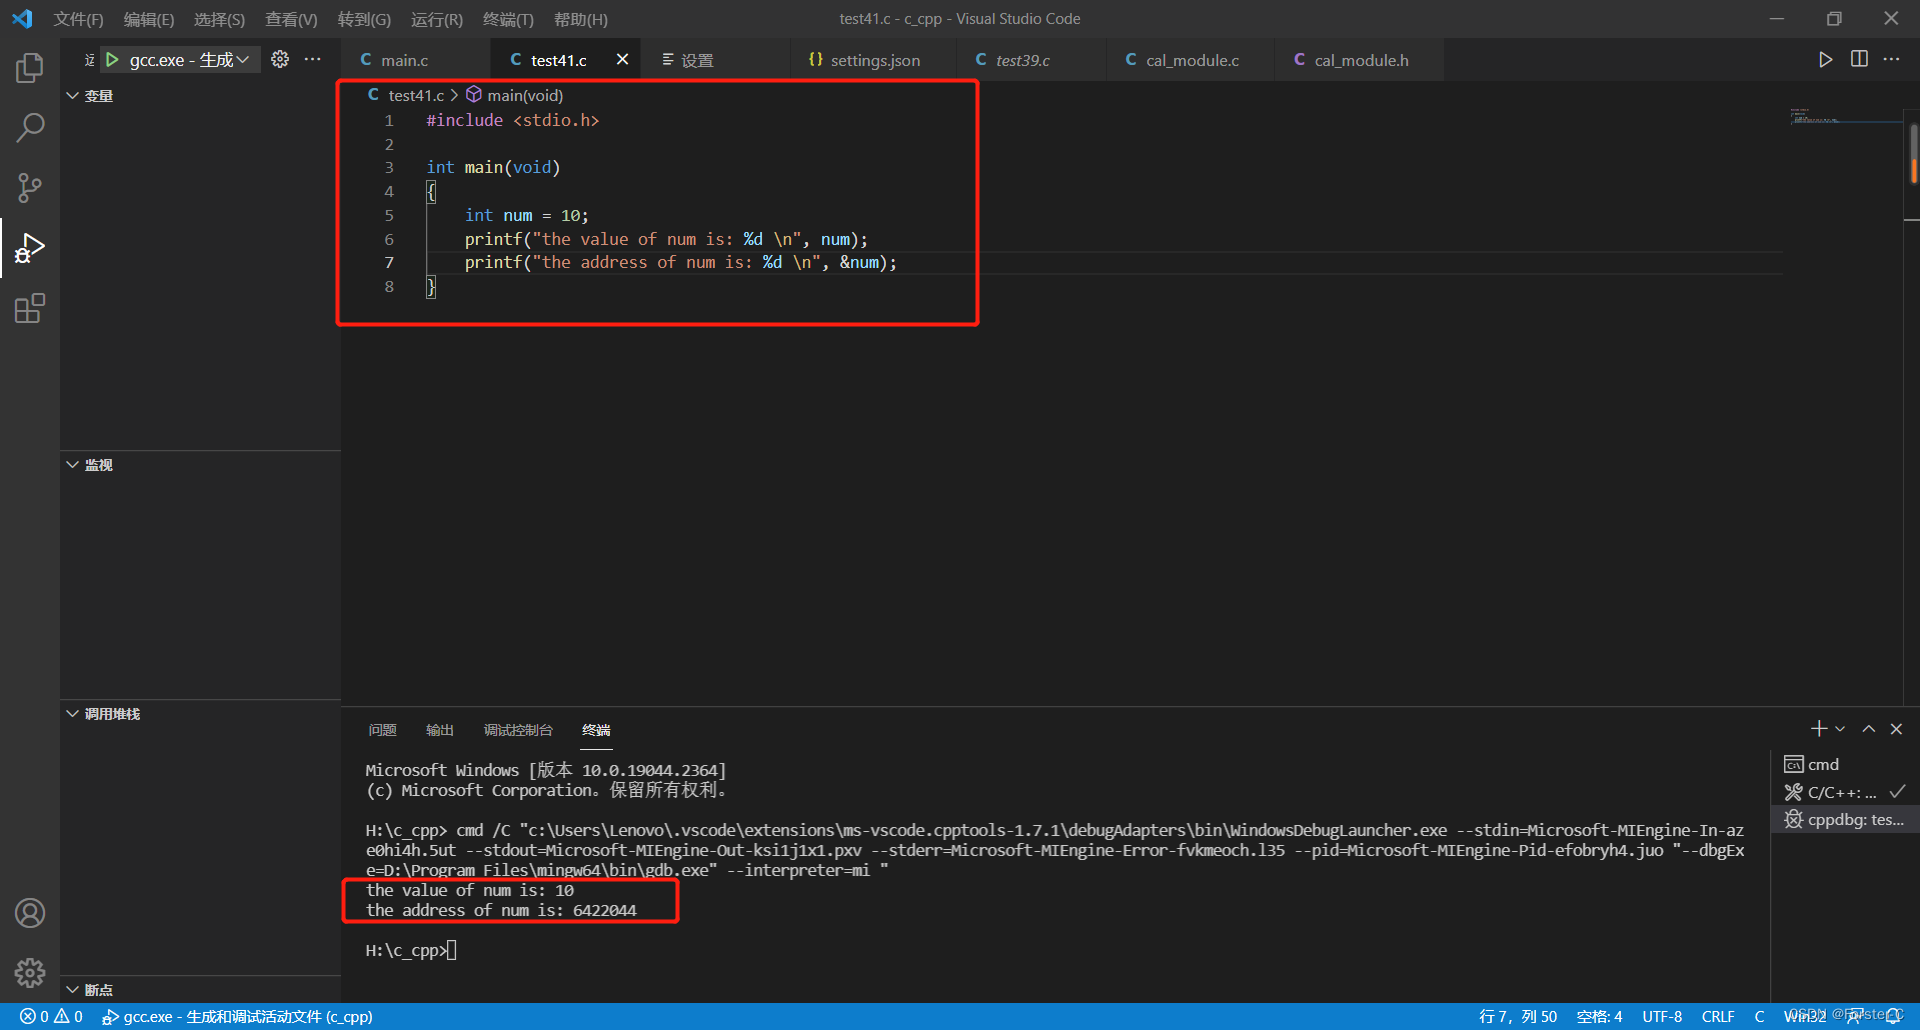
Task: Open the 选择(S) menu
Action: click(x=219, y=19)
